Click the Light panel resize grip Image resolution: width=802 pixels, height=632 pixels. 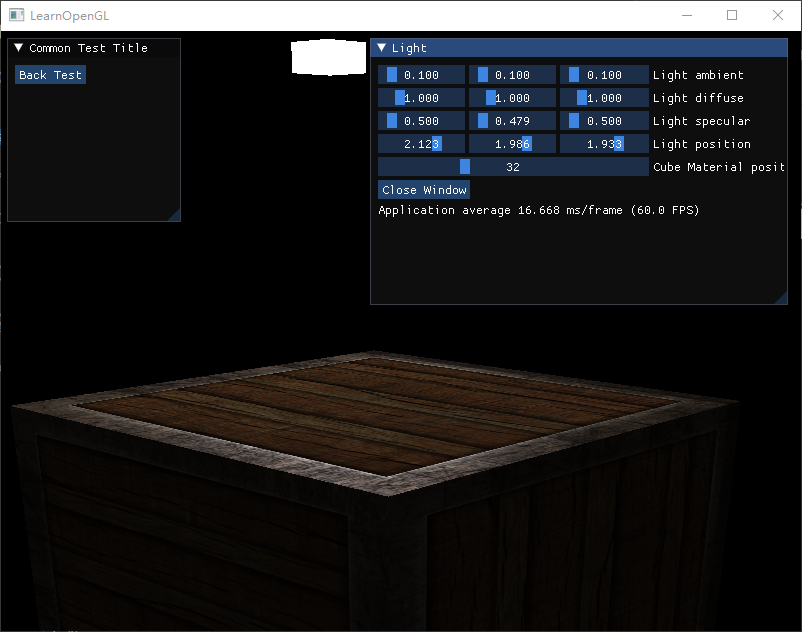[781, 298]
